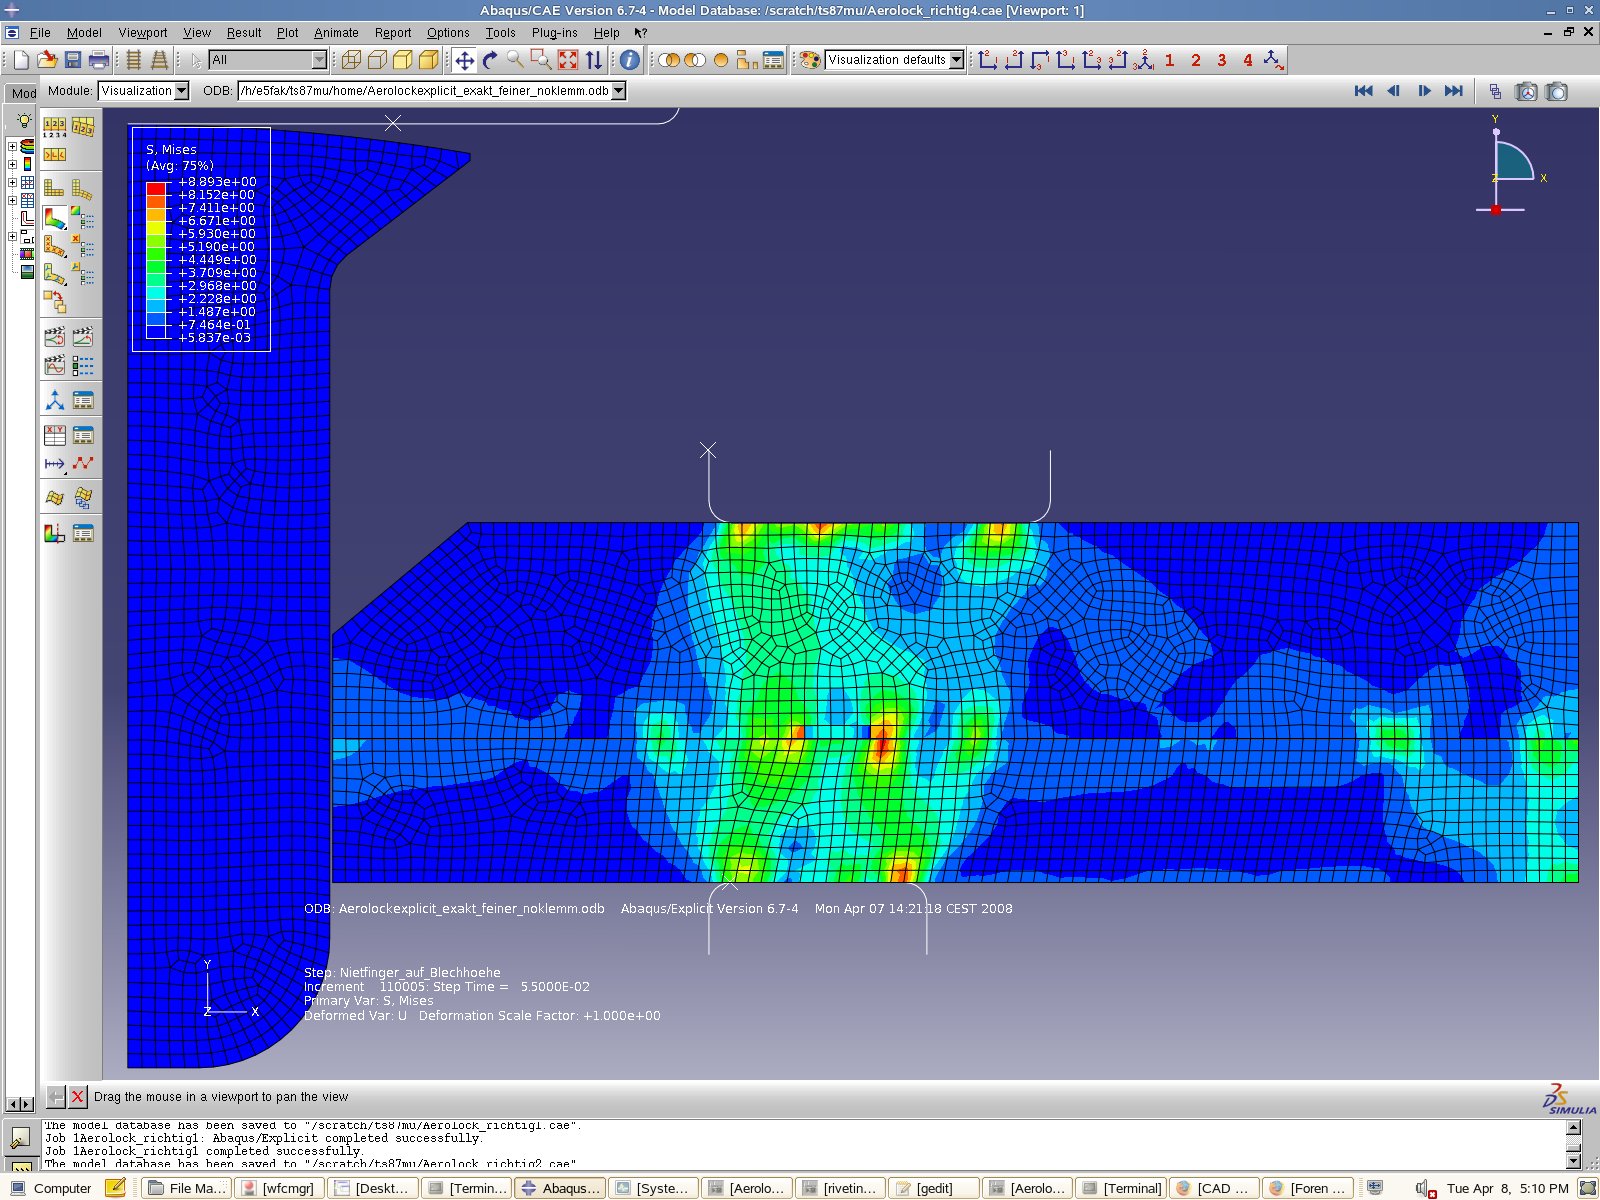The width and height of the screenshot is (1600, 1200).
Task: Select the Rotate View tool
Action: [x=490, y=60]
